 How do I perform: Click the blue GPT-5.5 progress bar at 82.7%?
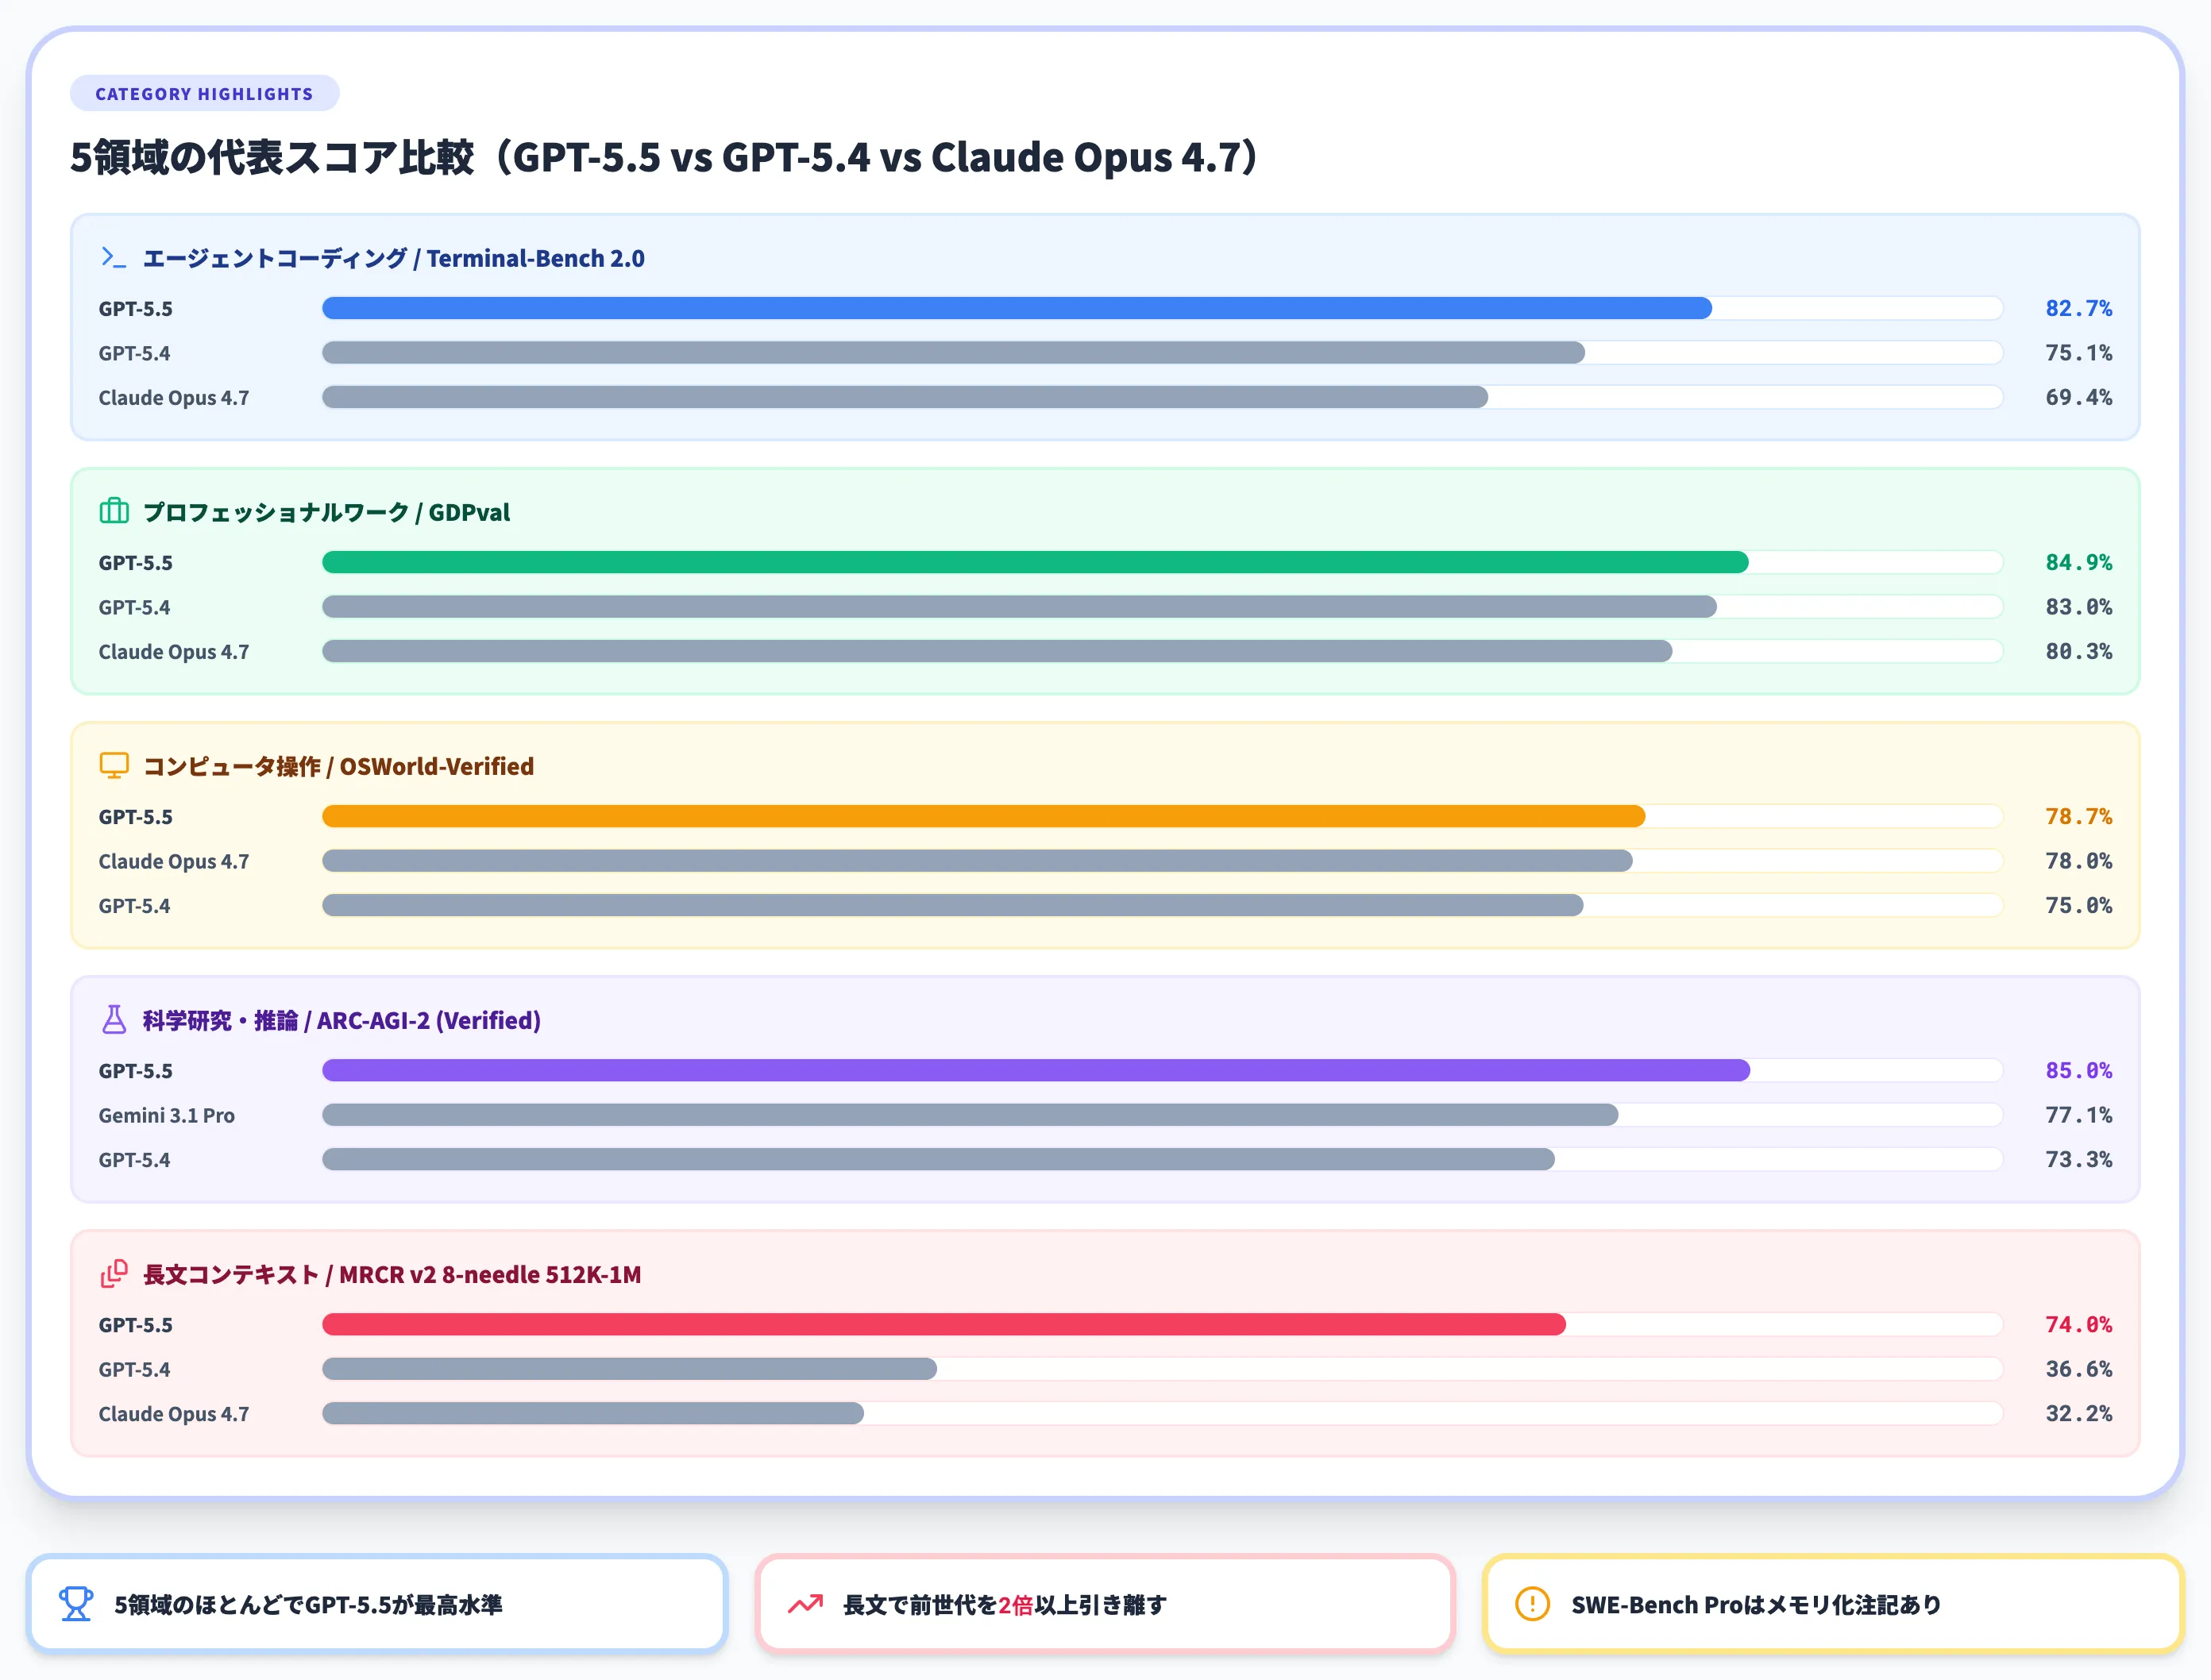click(1015, 309)
